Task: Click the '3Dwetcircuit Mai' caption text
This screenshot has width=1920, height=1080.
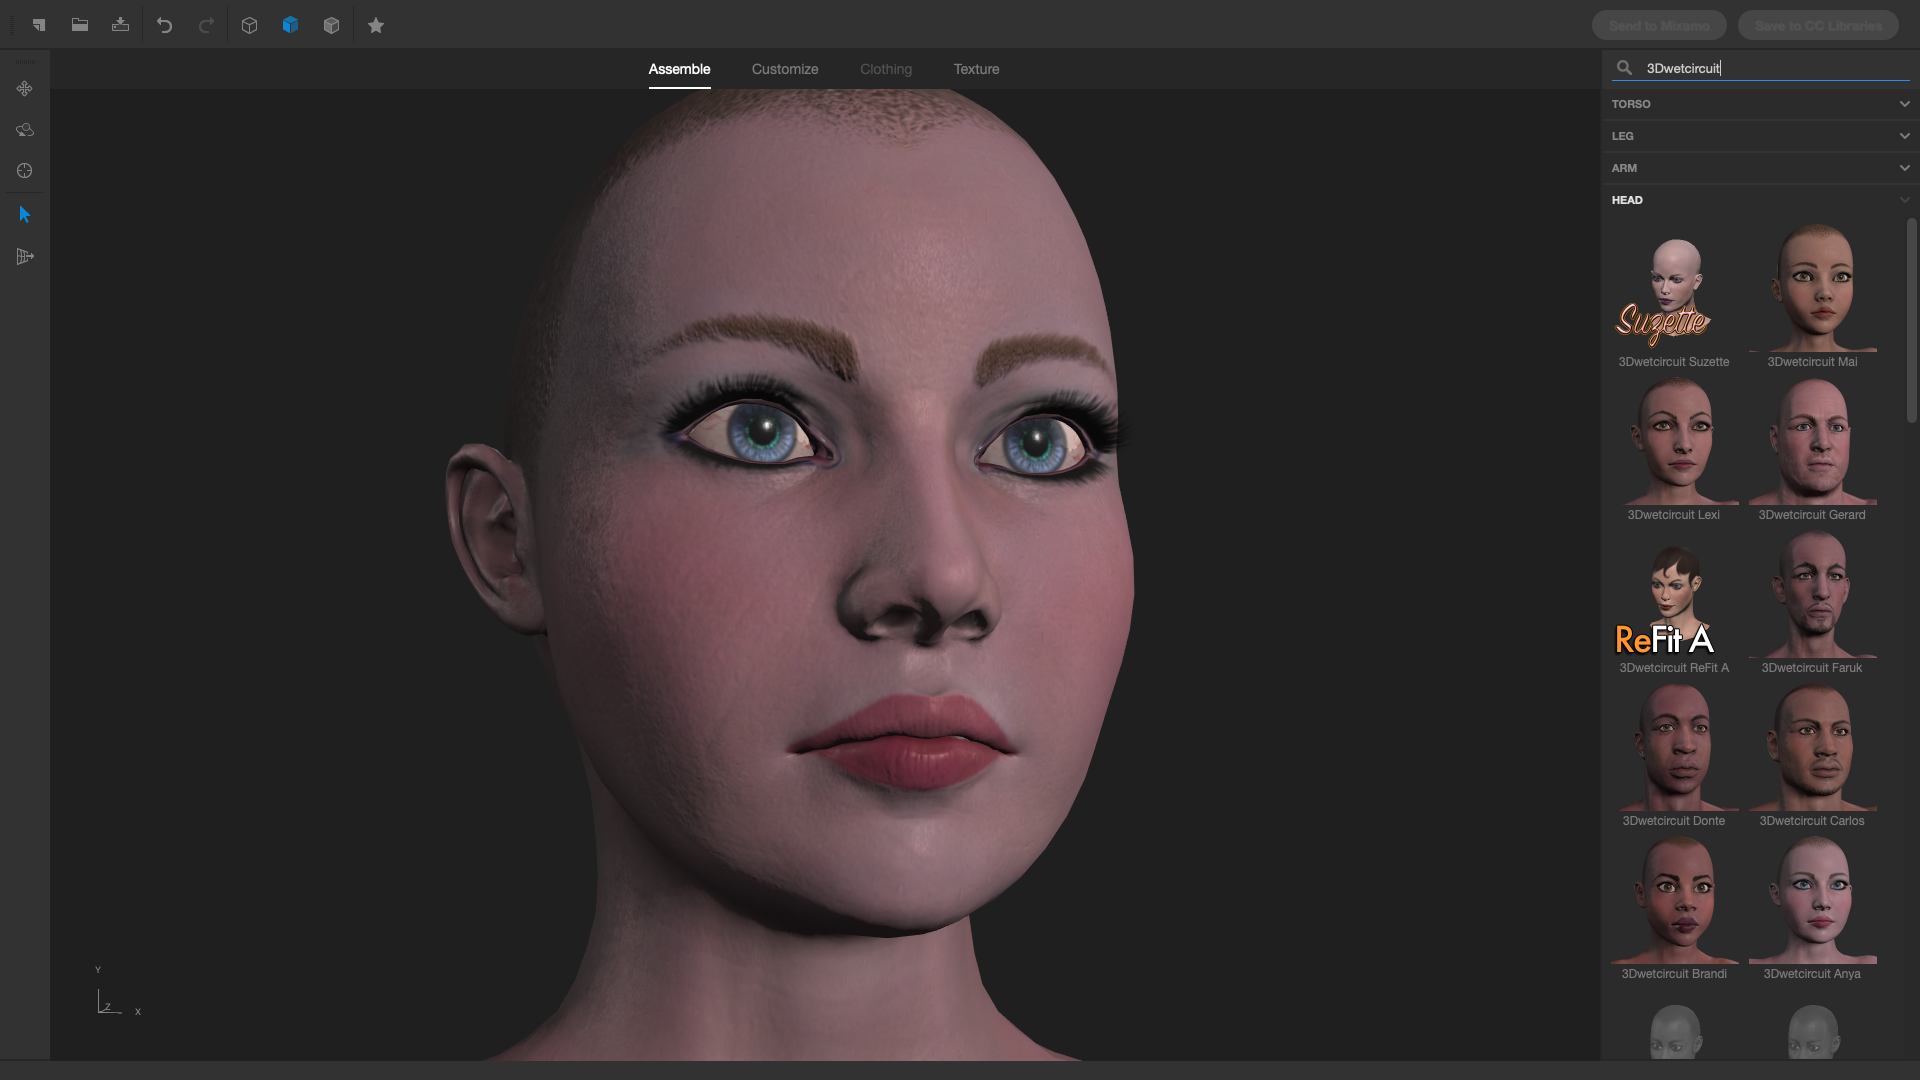Action: click(1812, 362)
